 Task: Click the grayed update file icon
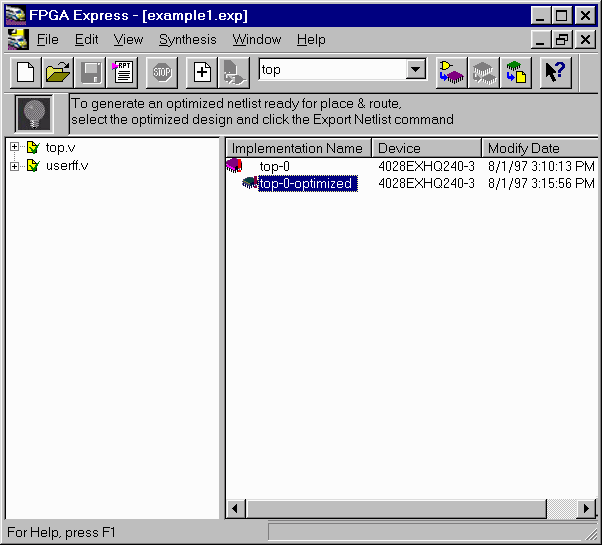click(234, 72)
